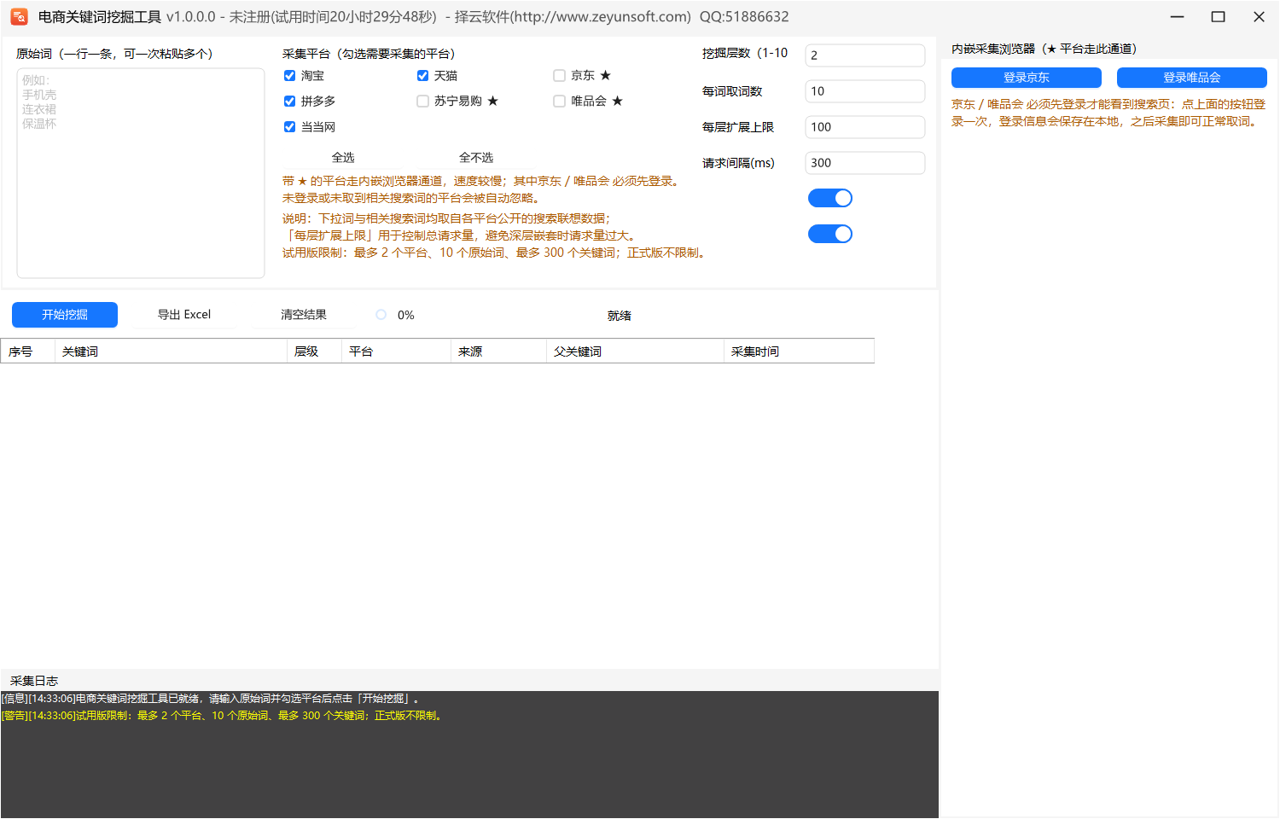Close the keyword tool window
The height and width of the screenshot is (819, 1280).
[x=1259, y=17]
